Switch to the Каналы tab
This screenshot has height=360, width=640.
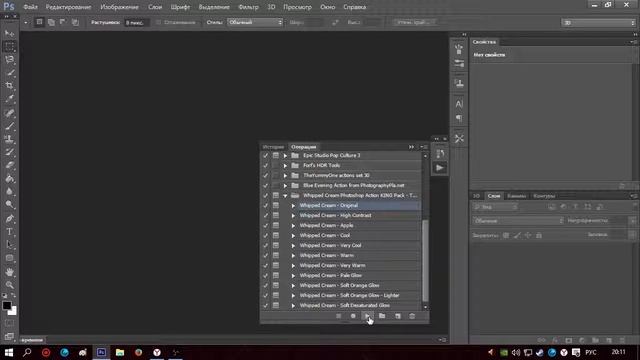point(516,196)
